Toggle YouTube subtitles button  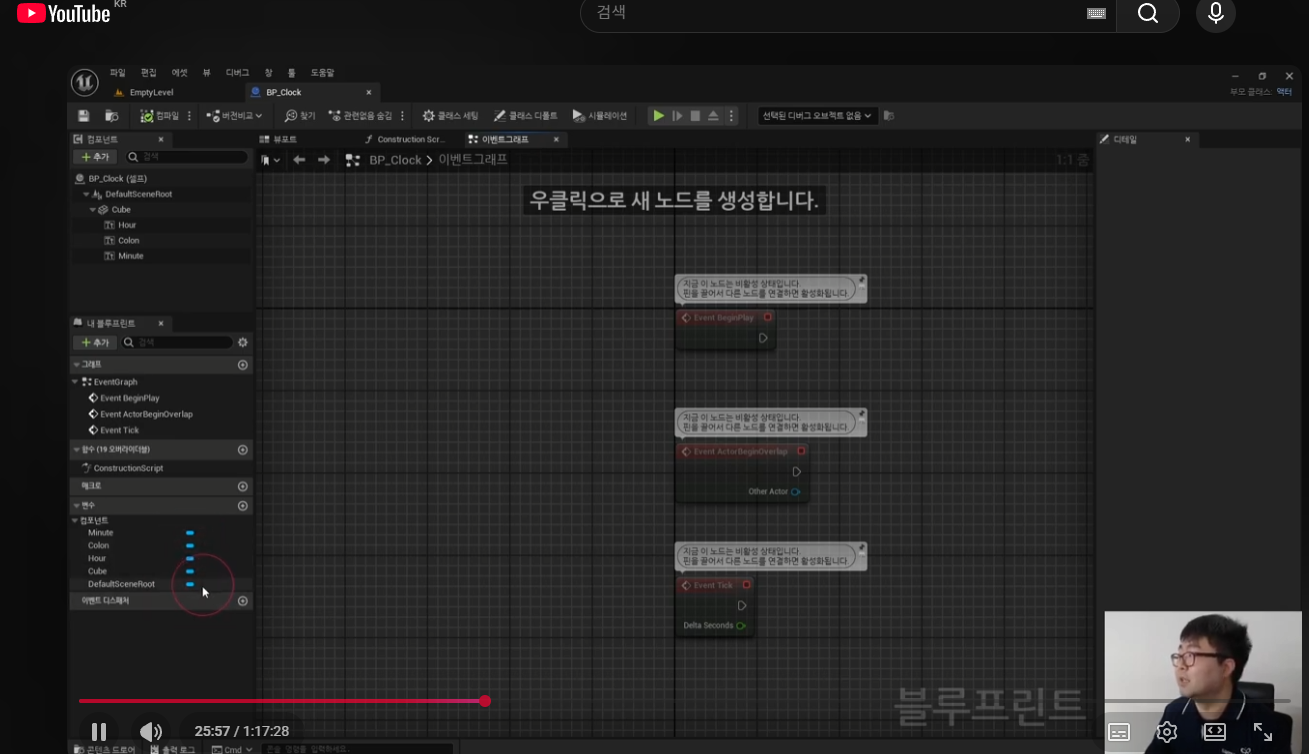click(x=1119, y=732)
